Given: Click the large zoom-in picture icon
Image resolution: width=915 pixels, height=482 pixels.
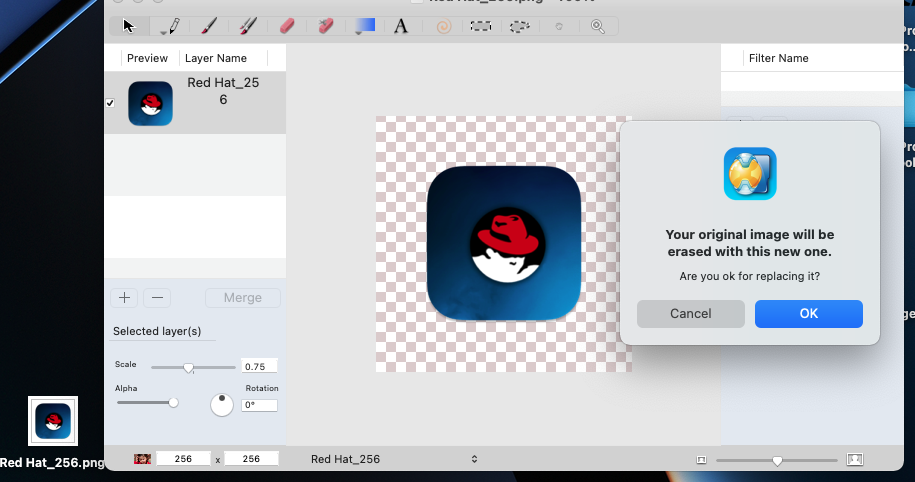Looking at the screenshot, I should pyautogui.click(x=855, y=460).
